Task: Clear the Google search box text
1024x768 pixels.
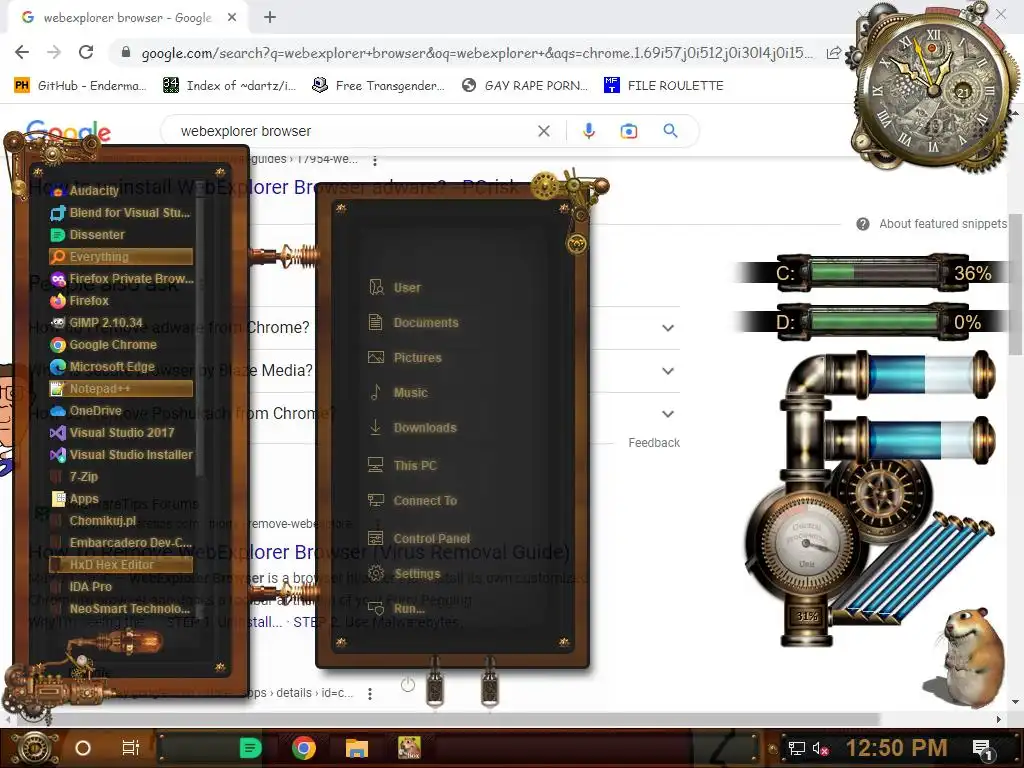Action: point(543,131)
